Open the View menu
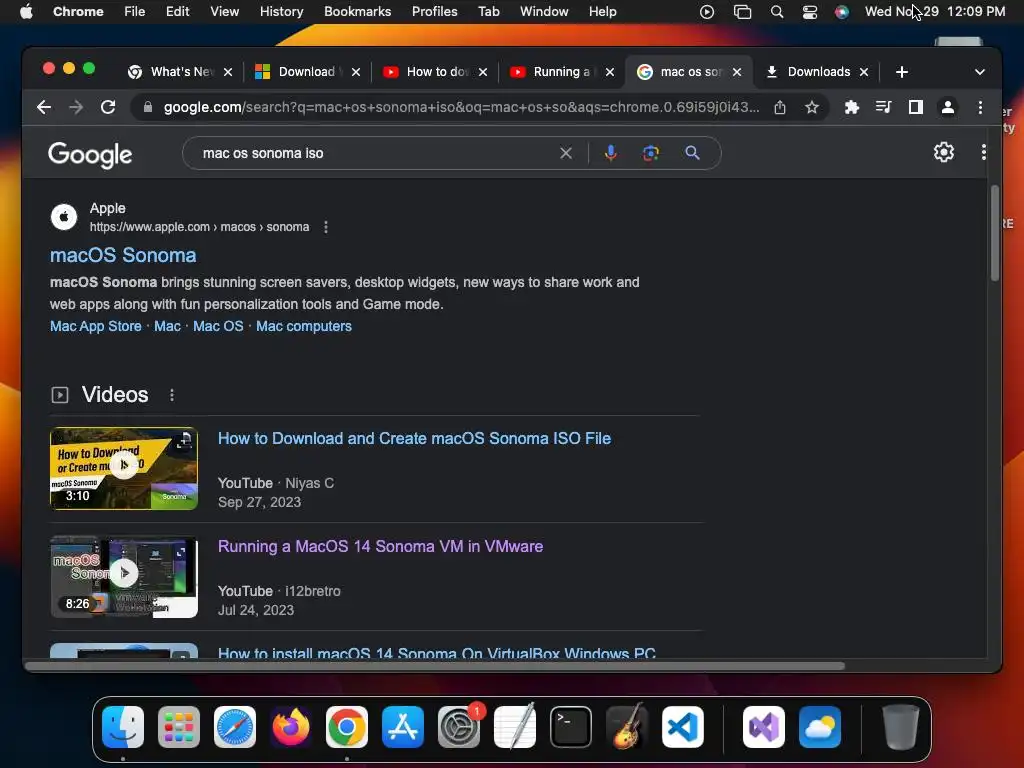 [224, 12]
